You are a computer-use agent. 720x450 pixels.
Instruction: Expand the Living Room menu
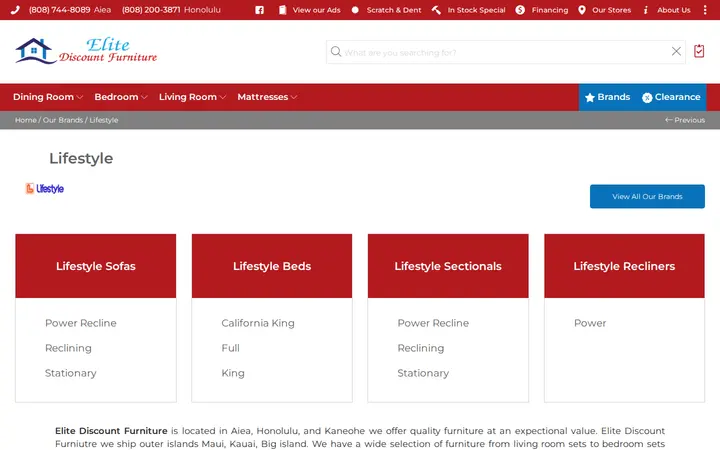[x=192, y=97]
